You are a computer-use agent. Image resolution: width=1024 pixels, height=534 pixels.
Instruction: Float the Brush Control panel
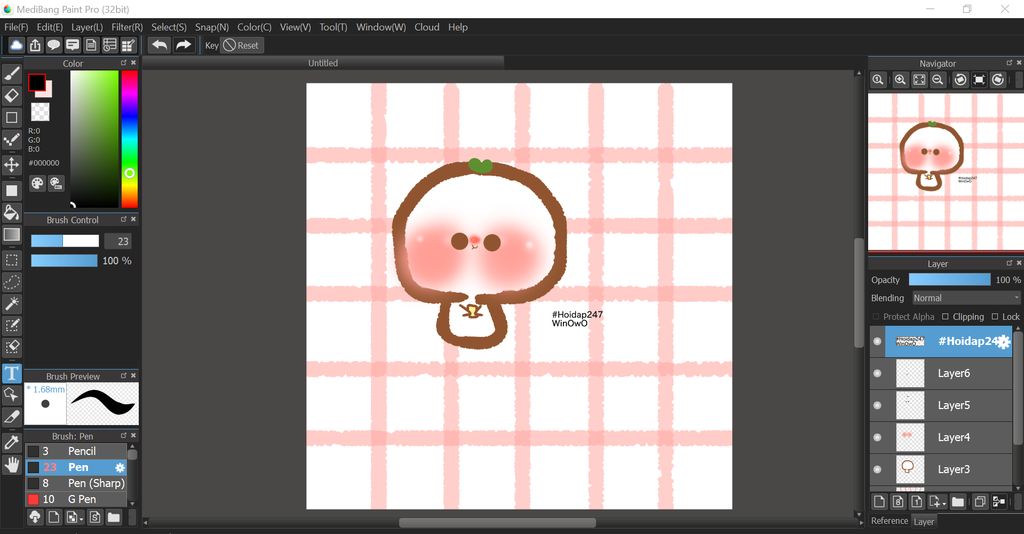pos(123,219)
